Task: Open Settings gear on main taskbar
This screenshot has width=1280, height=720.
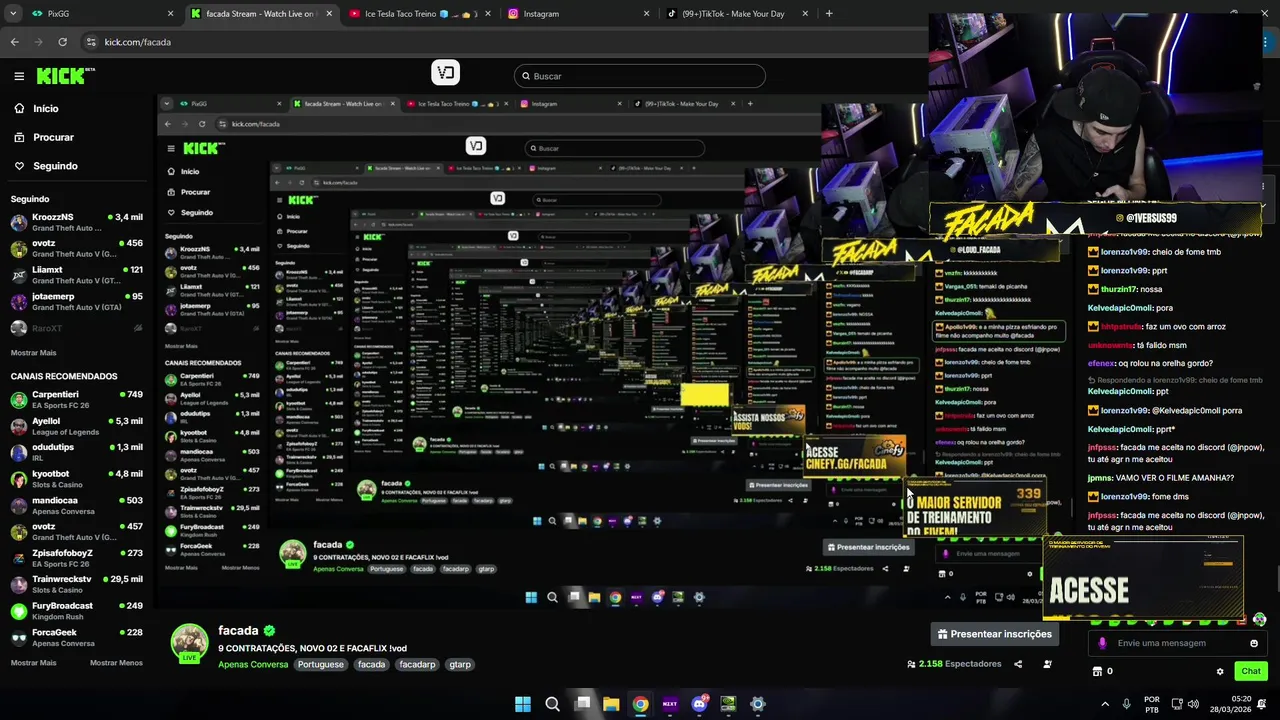Action: (x=758, y=704)
